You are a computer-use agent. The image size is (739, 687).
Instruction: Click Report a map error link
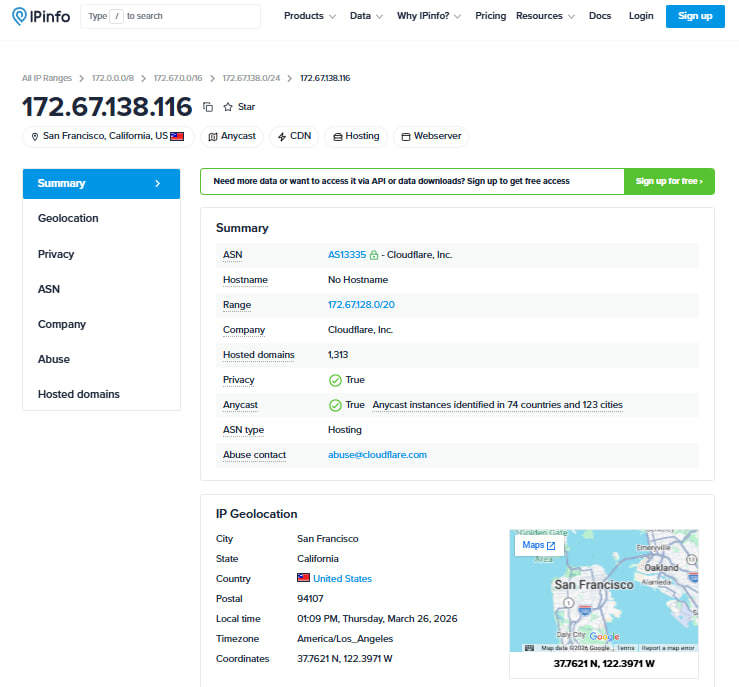click(668, 648)
